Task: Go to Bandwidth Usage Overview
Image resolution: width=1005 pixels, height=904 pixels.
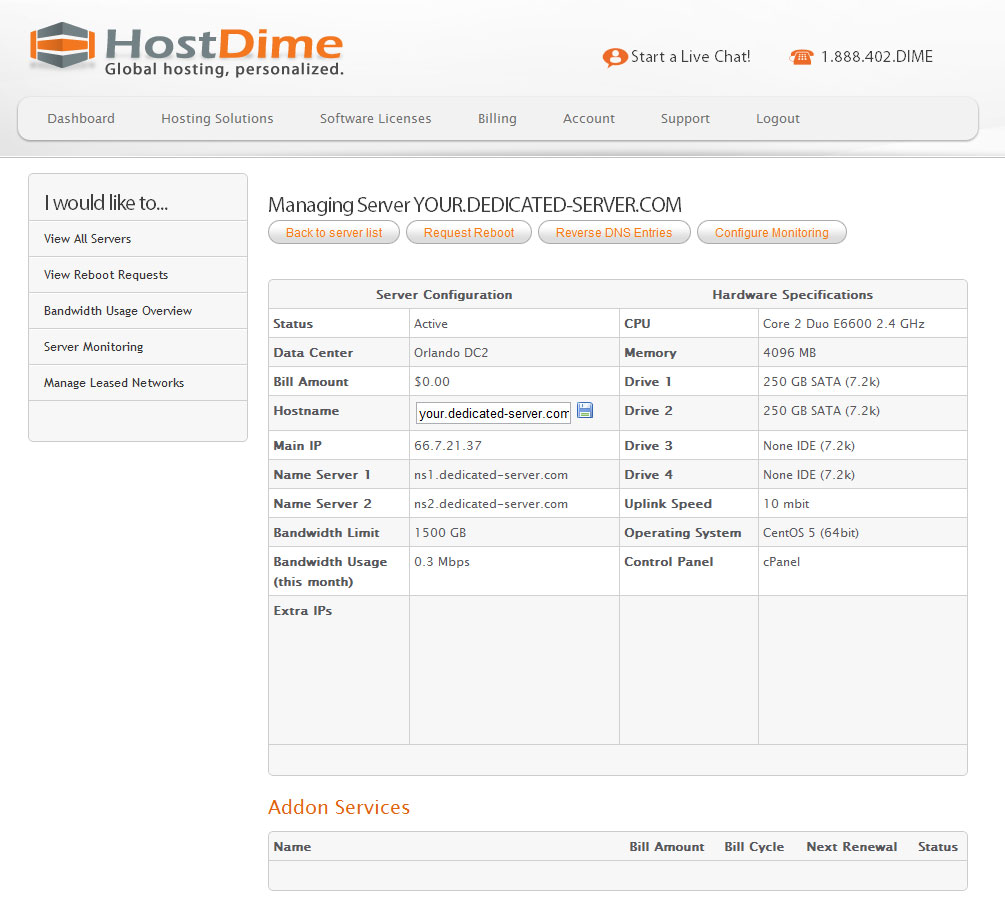Action: coord(118,311)
